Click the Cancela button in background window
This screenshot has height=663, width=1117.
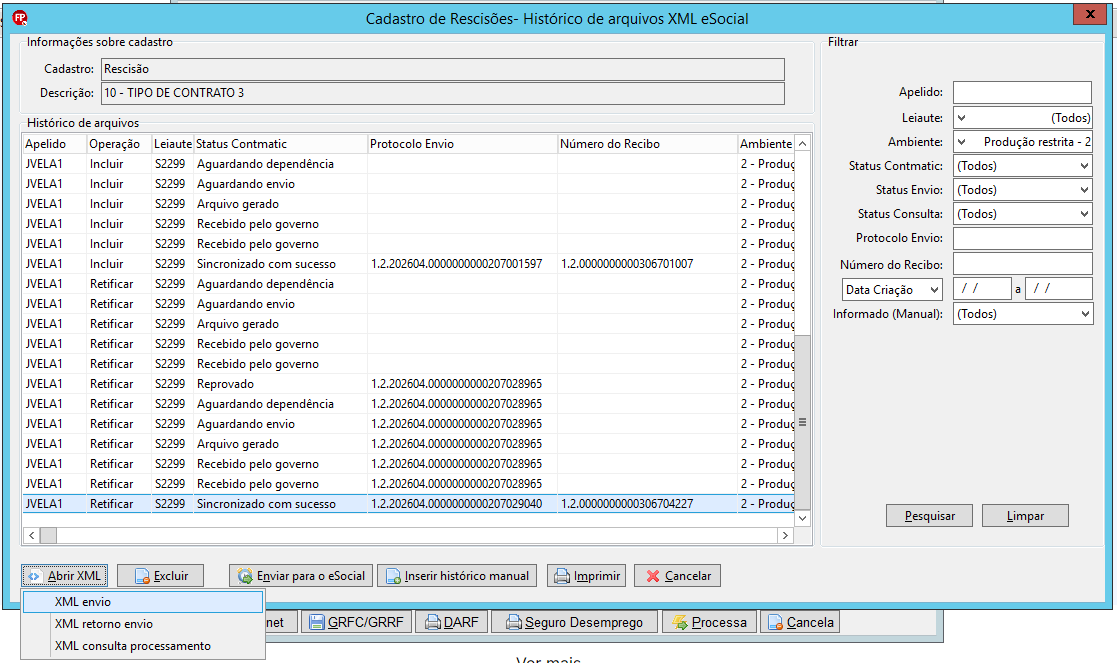(800, 622)
